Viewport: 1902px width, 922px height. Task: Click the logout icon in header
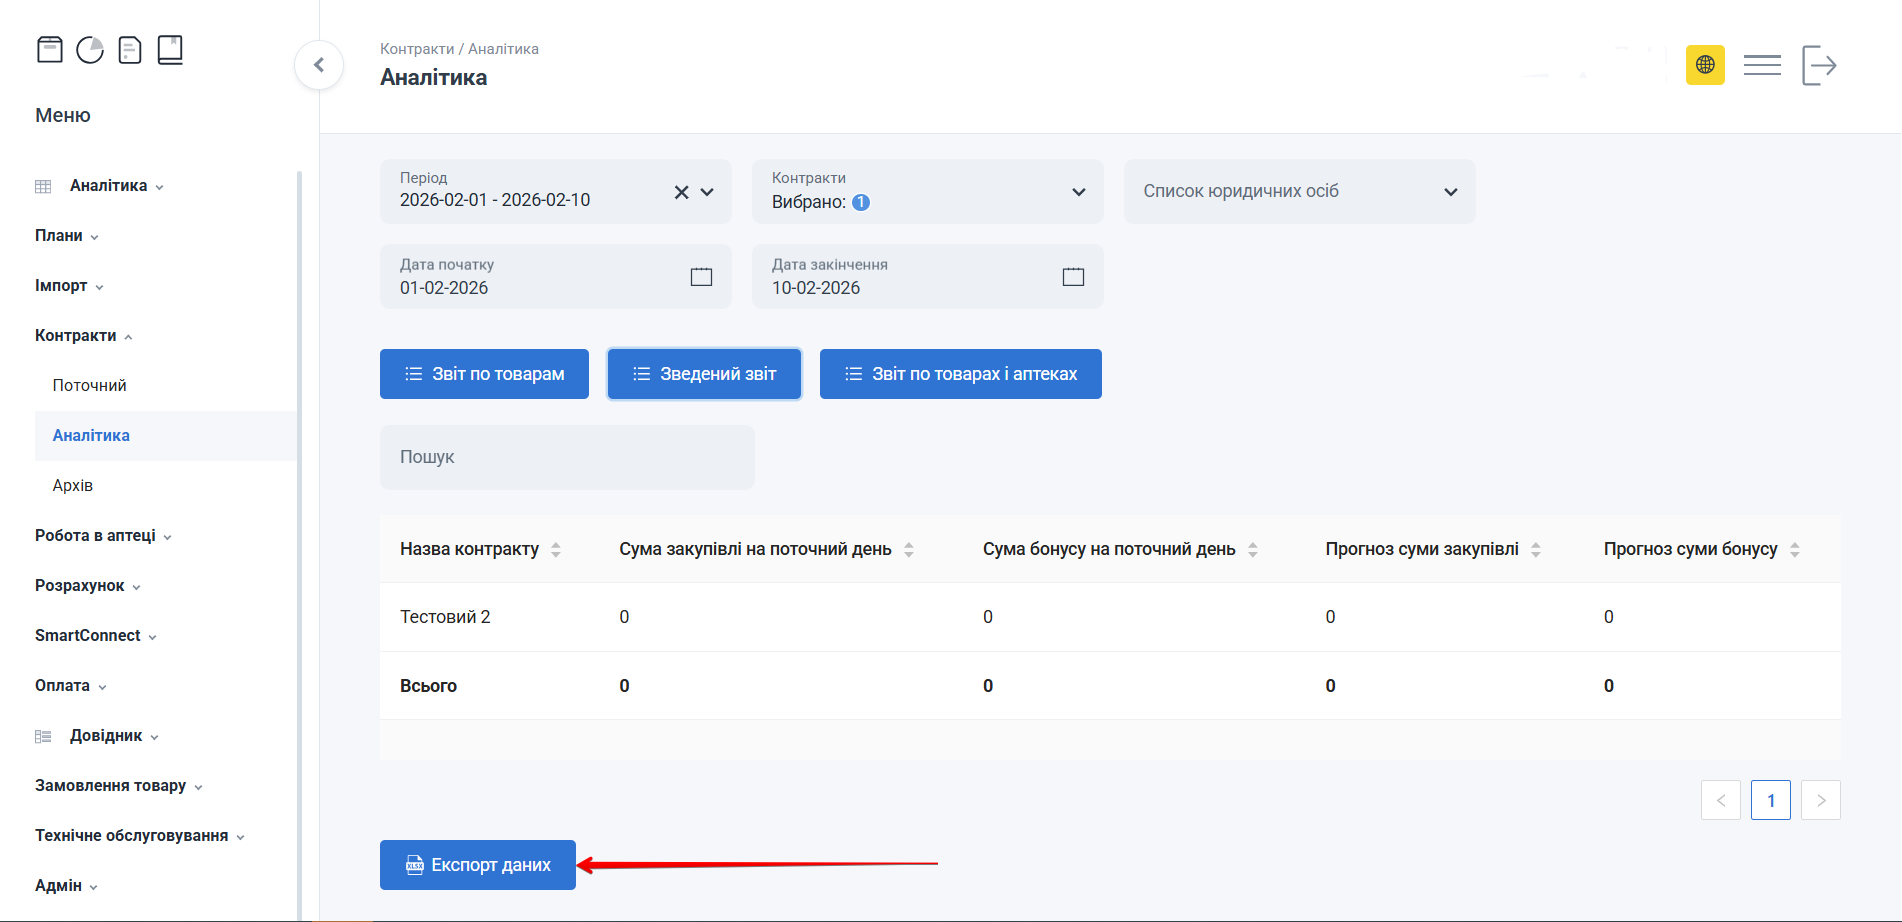[x=1819, y=65]
